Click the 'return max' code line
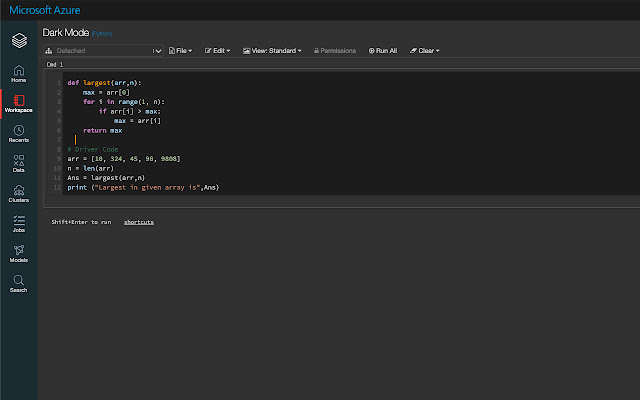The height and width of the screenshot is (400, 640). pyautogui.click(x=102, y=131)
